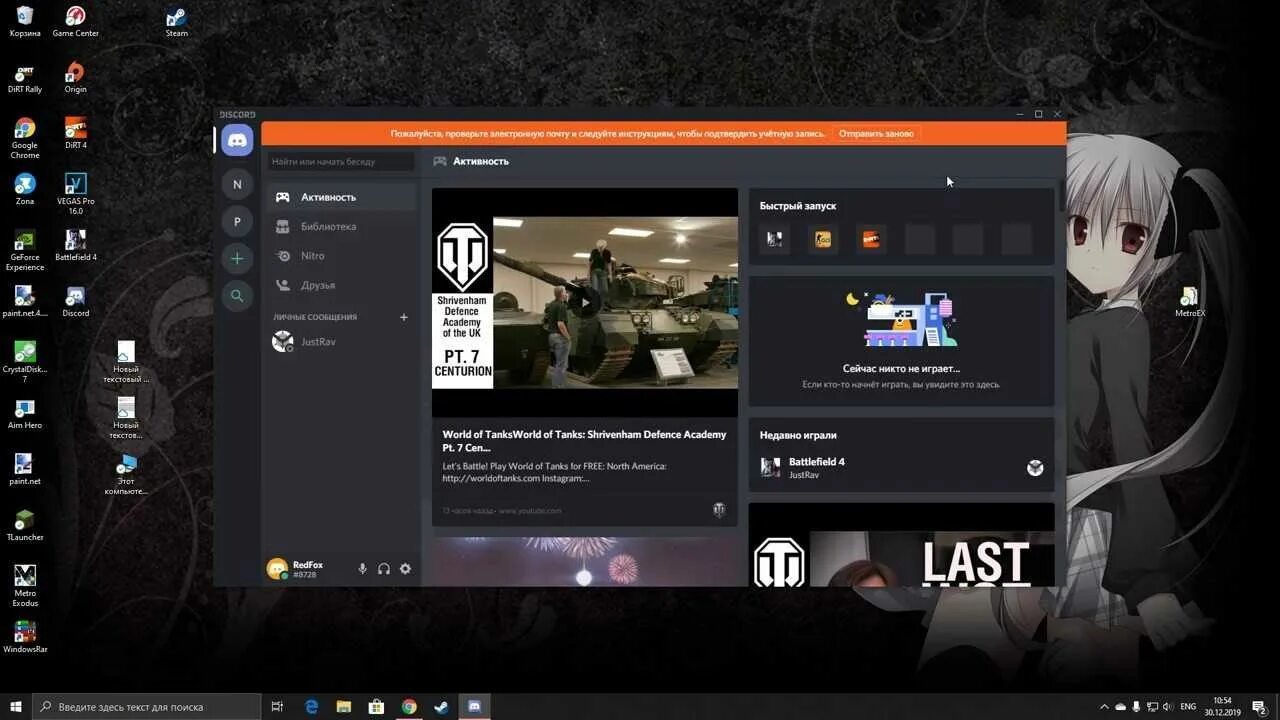Select Origin desktop icon
Image resolution: width=1280 pixels, height=720 pixels.
75,77
